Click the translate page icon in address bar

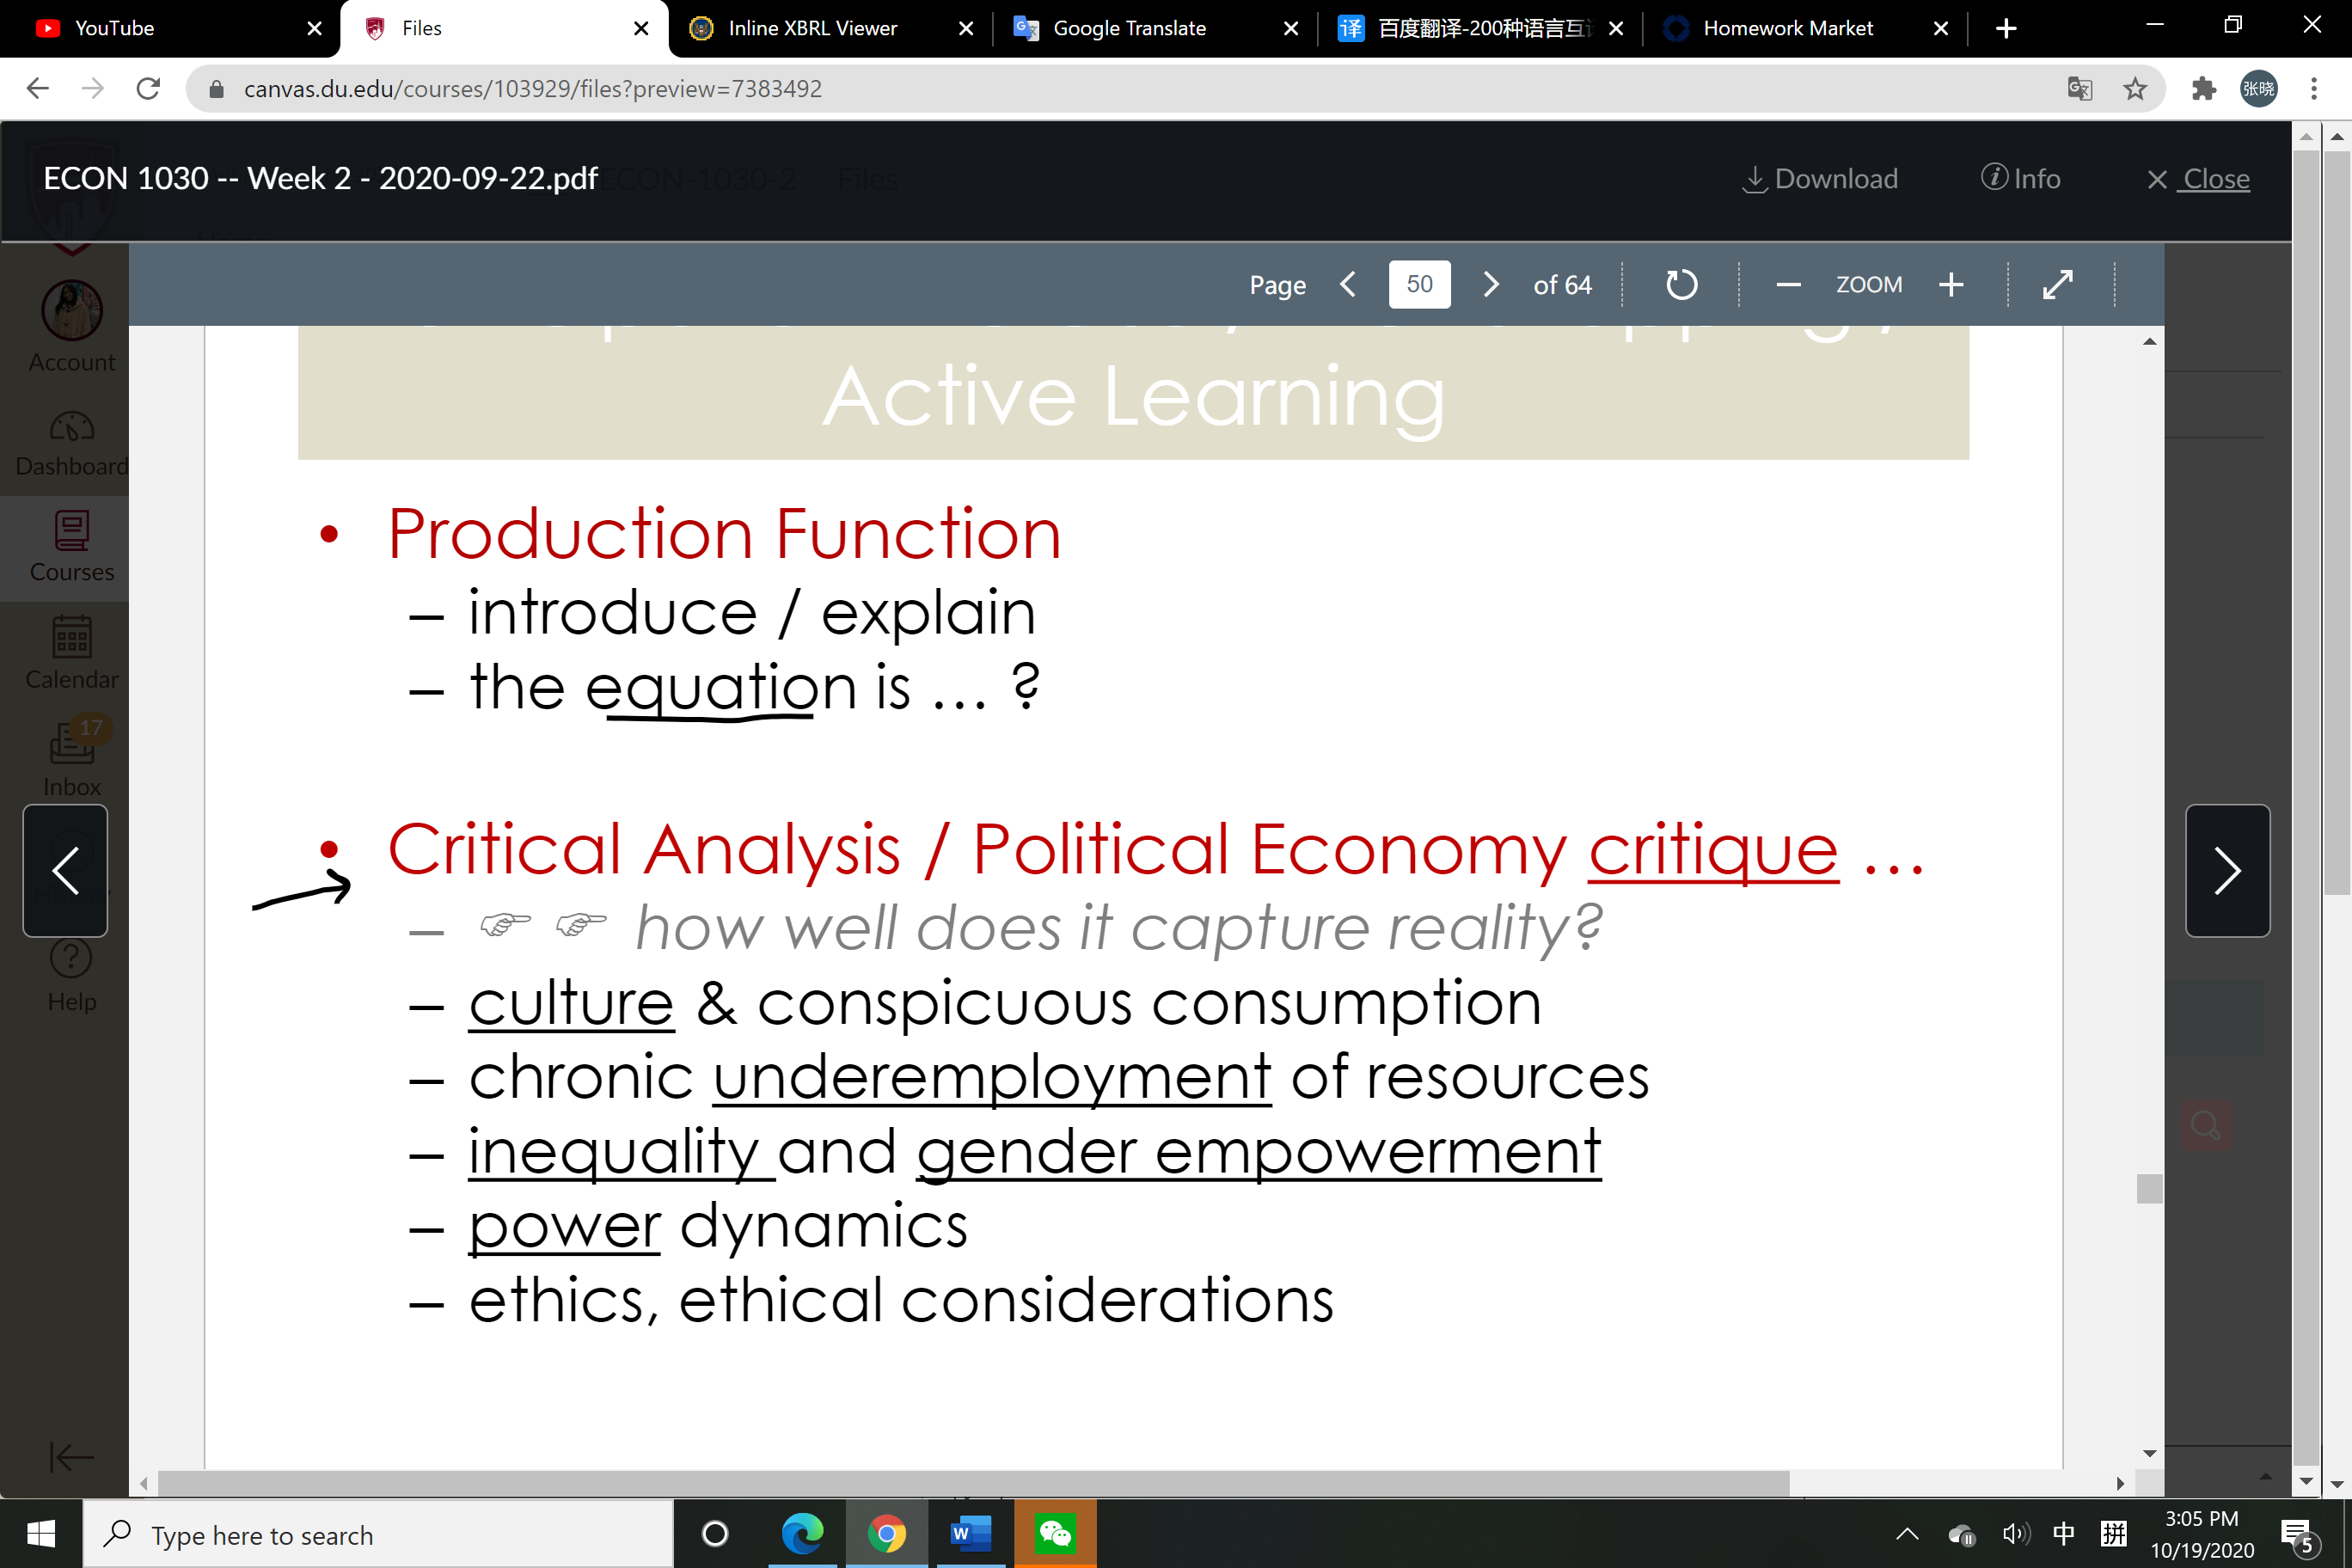tap(2080, 89)
